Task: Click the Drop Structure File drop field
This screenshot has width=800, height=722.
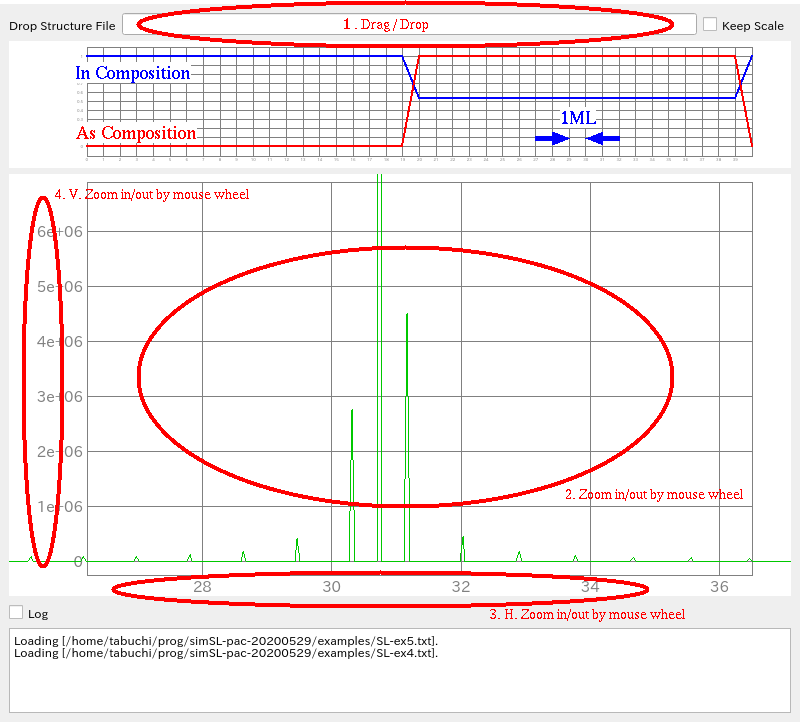Action: tap(408, 25)
